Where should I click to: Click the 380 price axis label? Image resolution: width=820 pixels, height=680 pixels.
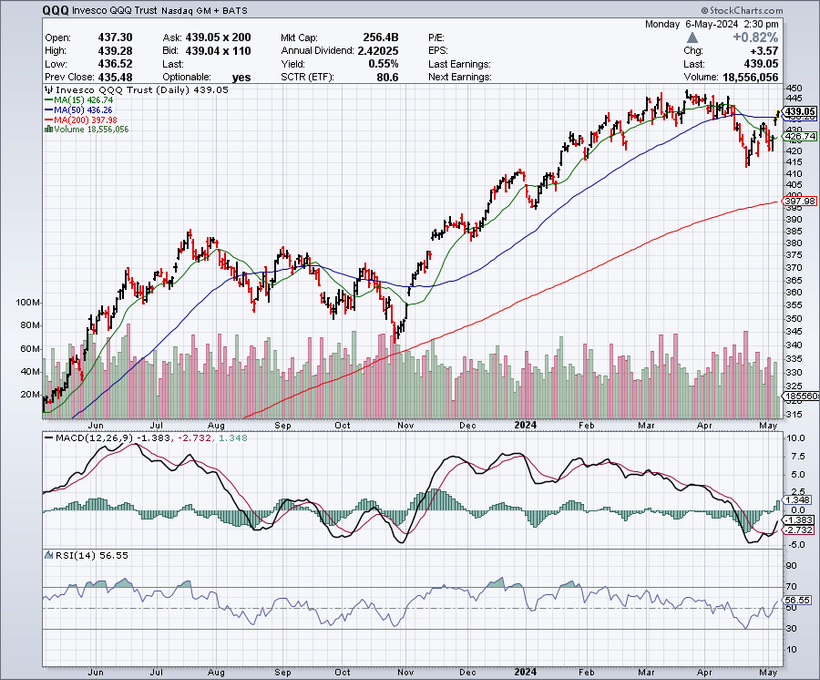[794, 243]
